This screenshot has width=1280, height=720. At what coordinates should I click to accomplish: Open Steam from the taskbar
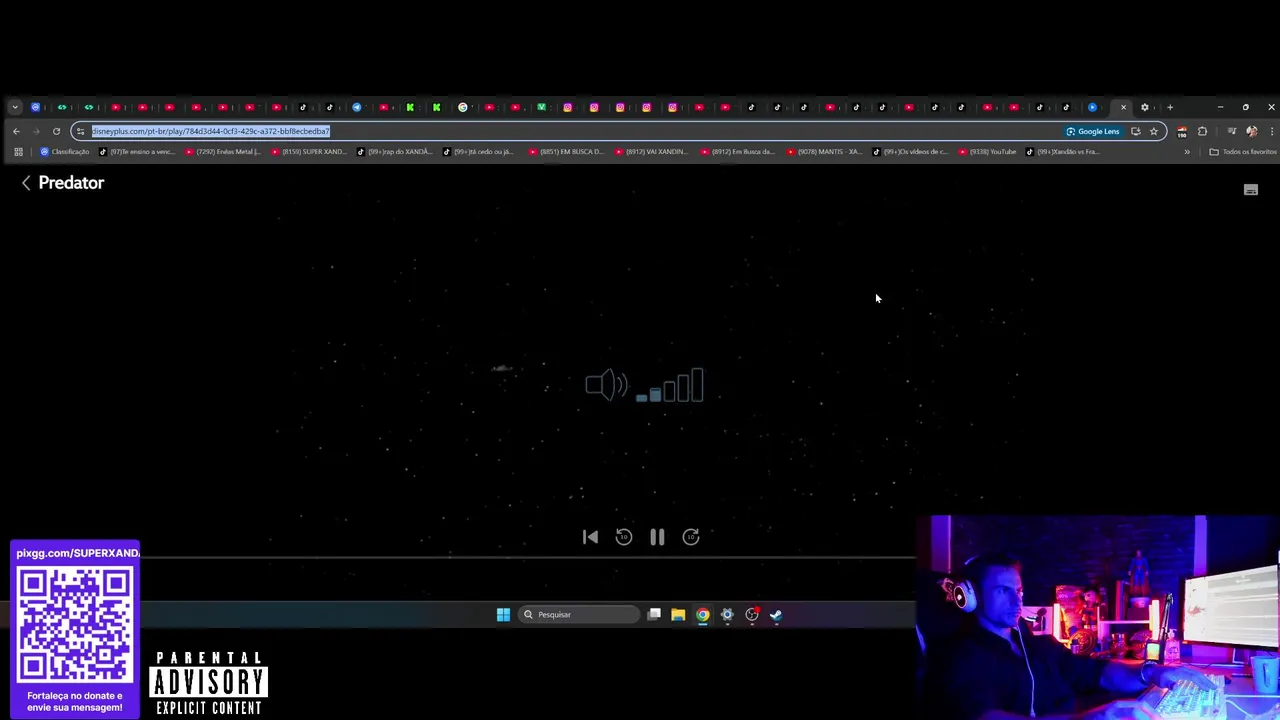tap(776, 614)
